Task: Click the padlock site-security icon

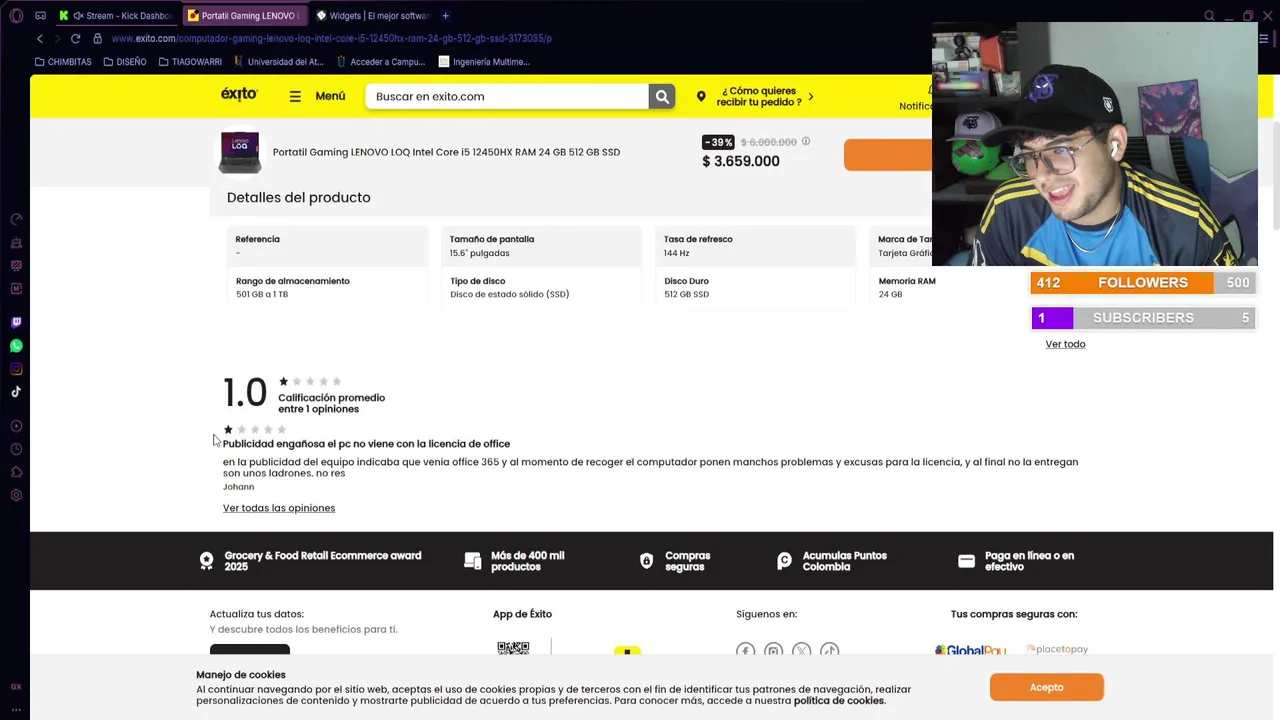Action: (x=97, y=38)
